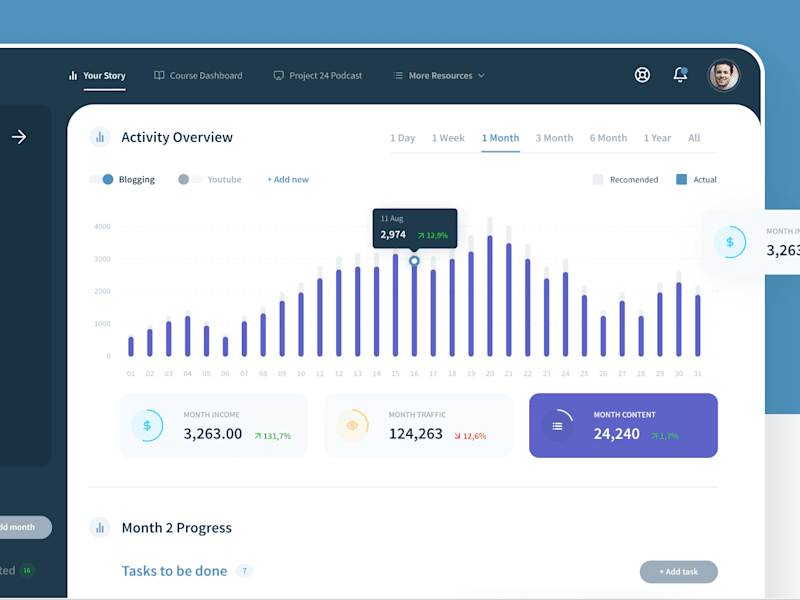800x600 pixels.
Task: Click the task count badge 7
Action: tap(244, 571)
